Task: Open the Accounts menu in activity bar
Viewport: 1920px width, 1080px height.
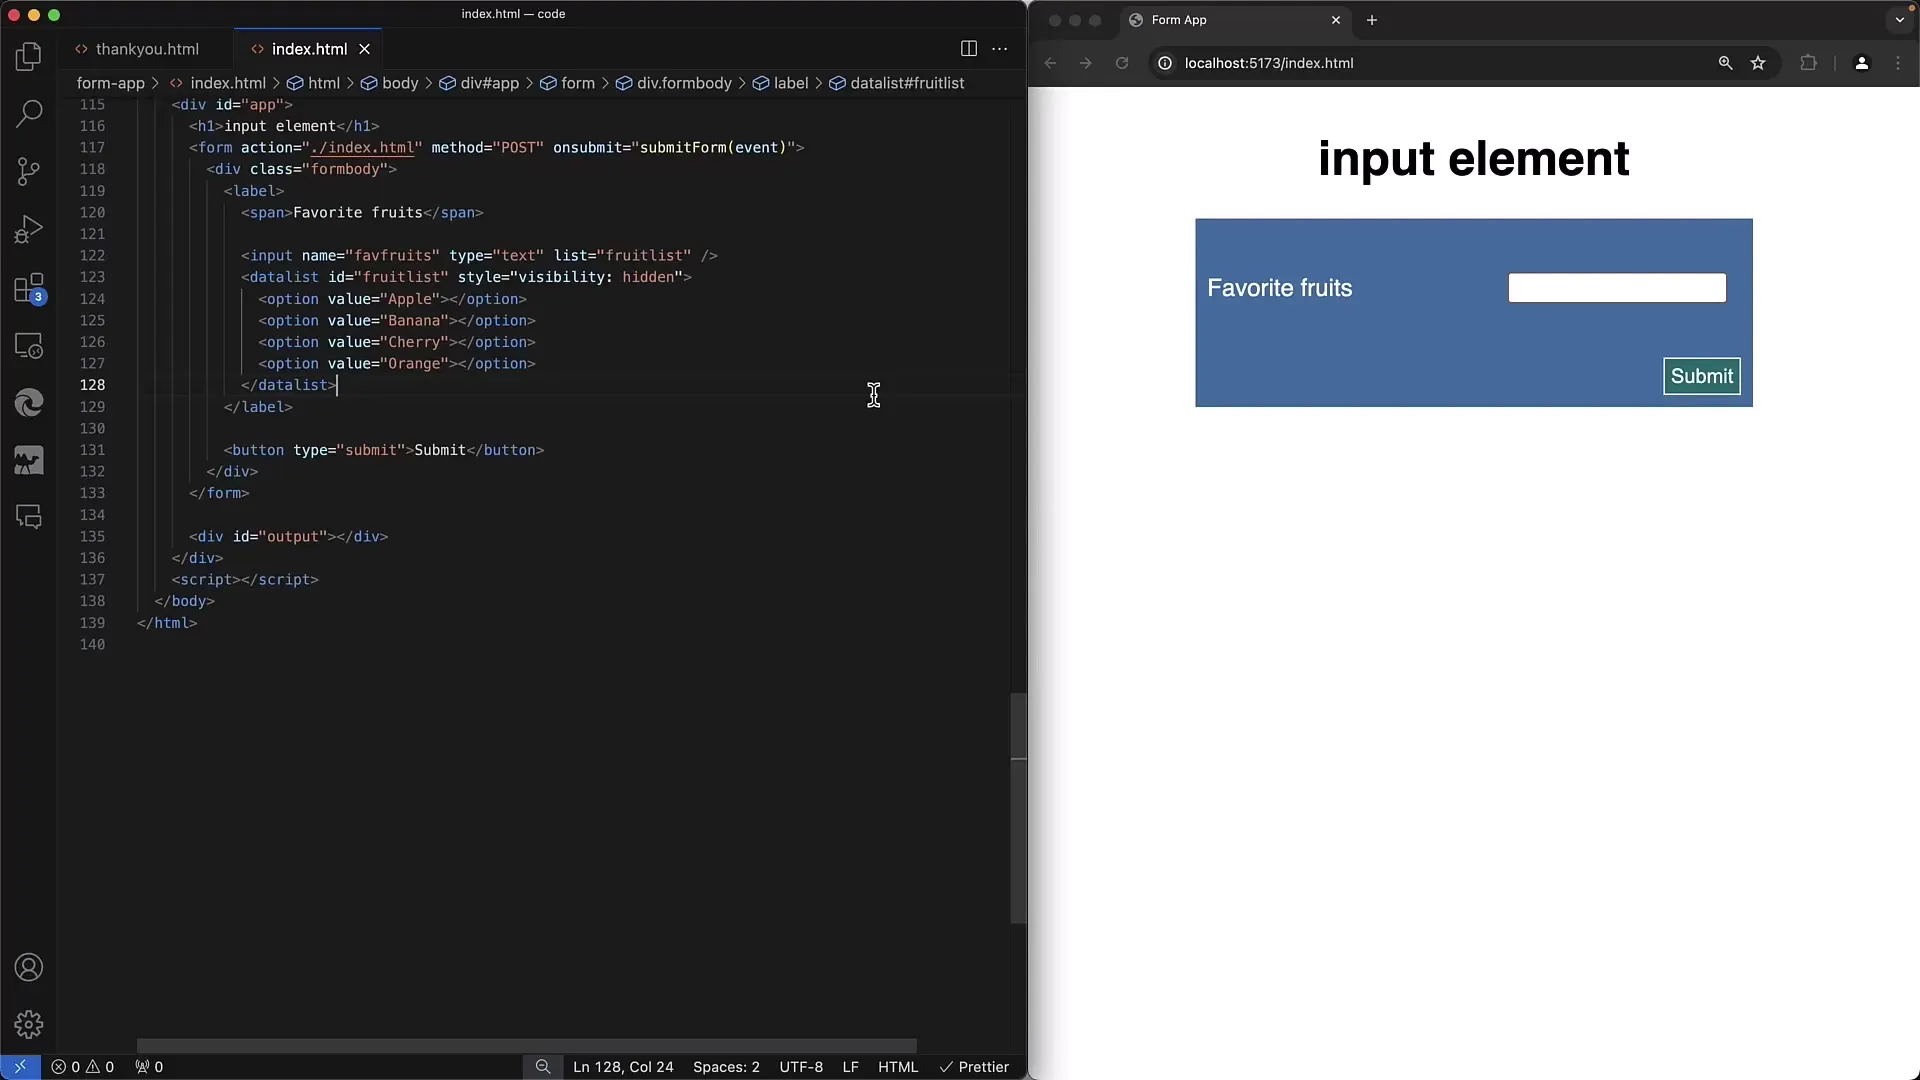Action: [x=29, y=967]
